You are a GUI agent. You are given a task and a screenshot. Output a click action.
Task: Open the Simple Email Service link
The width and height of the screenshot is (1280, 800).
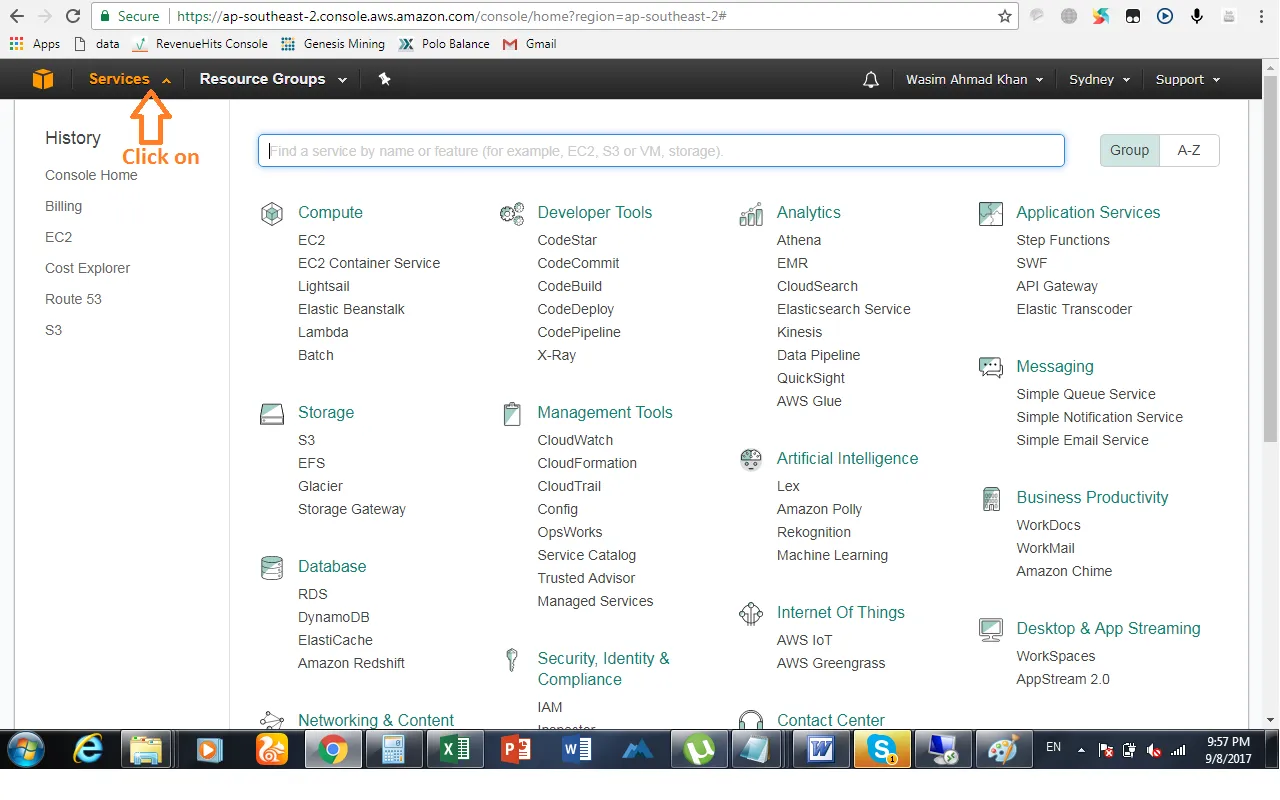click(1082, 440)
